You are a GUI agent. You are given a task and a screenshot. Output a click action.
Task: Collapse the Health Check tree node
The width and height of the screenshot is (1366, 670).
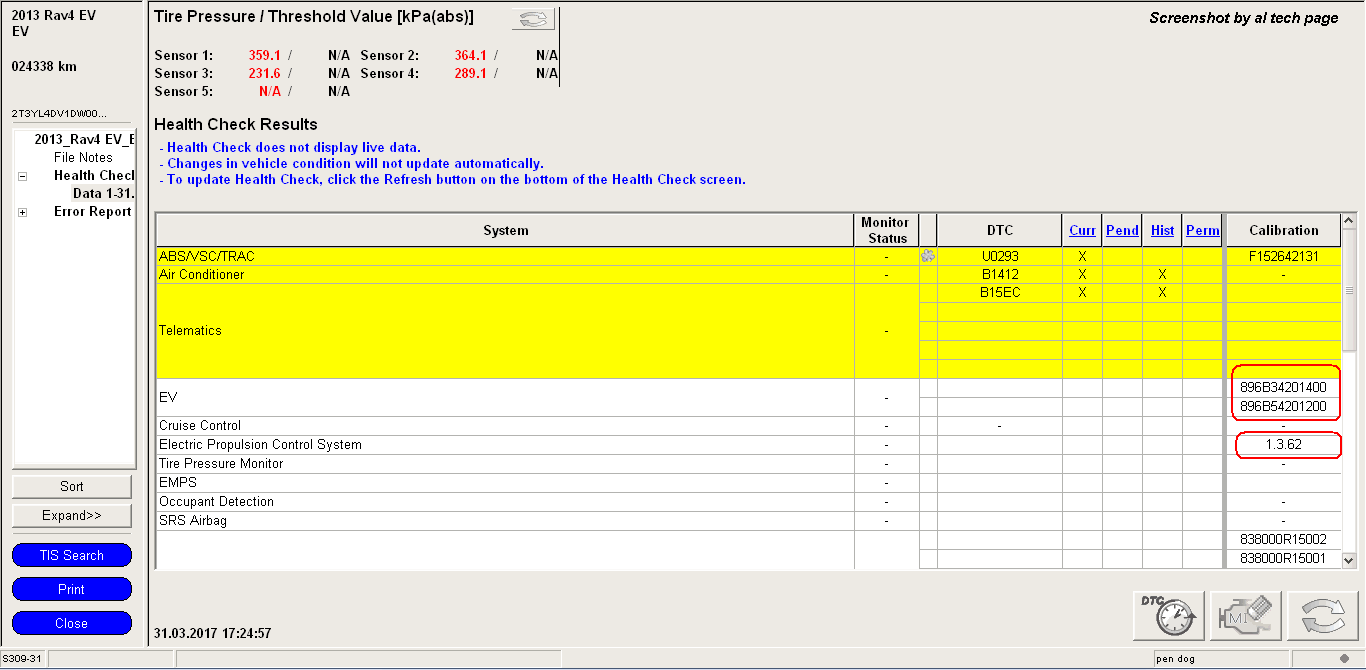(22, 176)
